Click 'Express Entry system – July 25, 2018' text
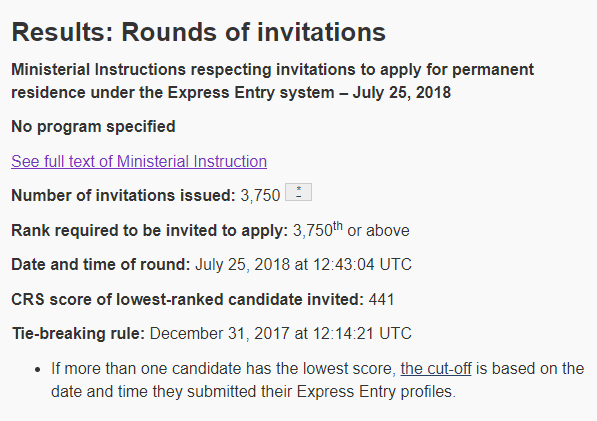The image size is (597, 421). click(x=309, y=92)
